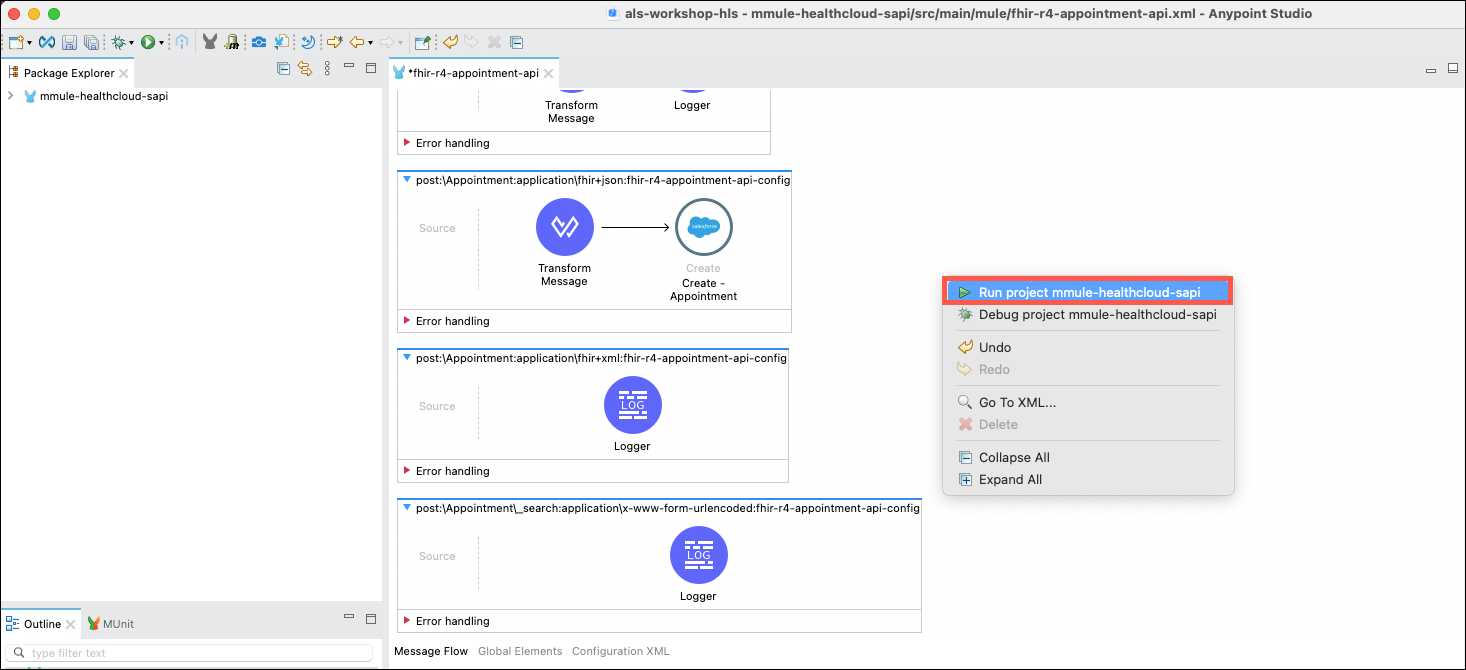This screenshot has width=1466, height=670.
Task: Choose Run project mmule-healthcloud-sapi
Action: click(x=1088, y=292)
